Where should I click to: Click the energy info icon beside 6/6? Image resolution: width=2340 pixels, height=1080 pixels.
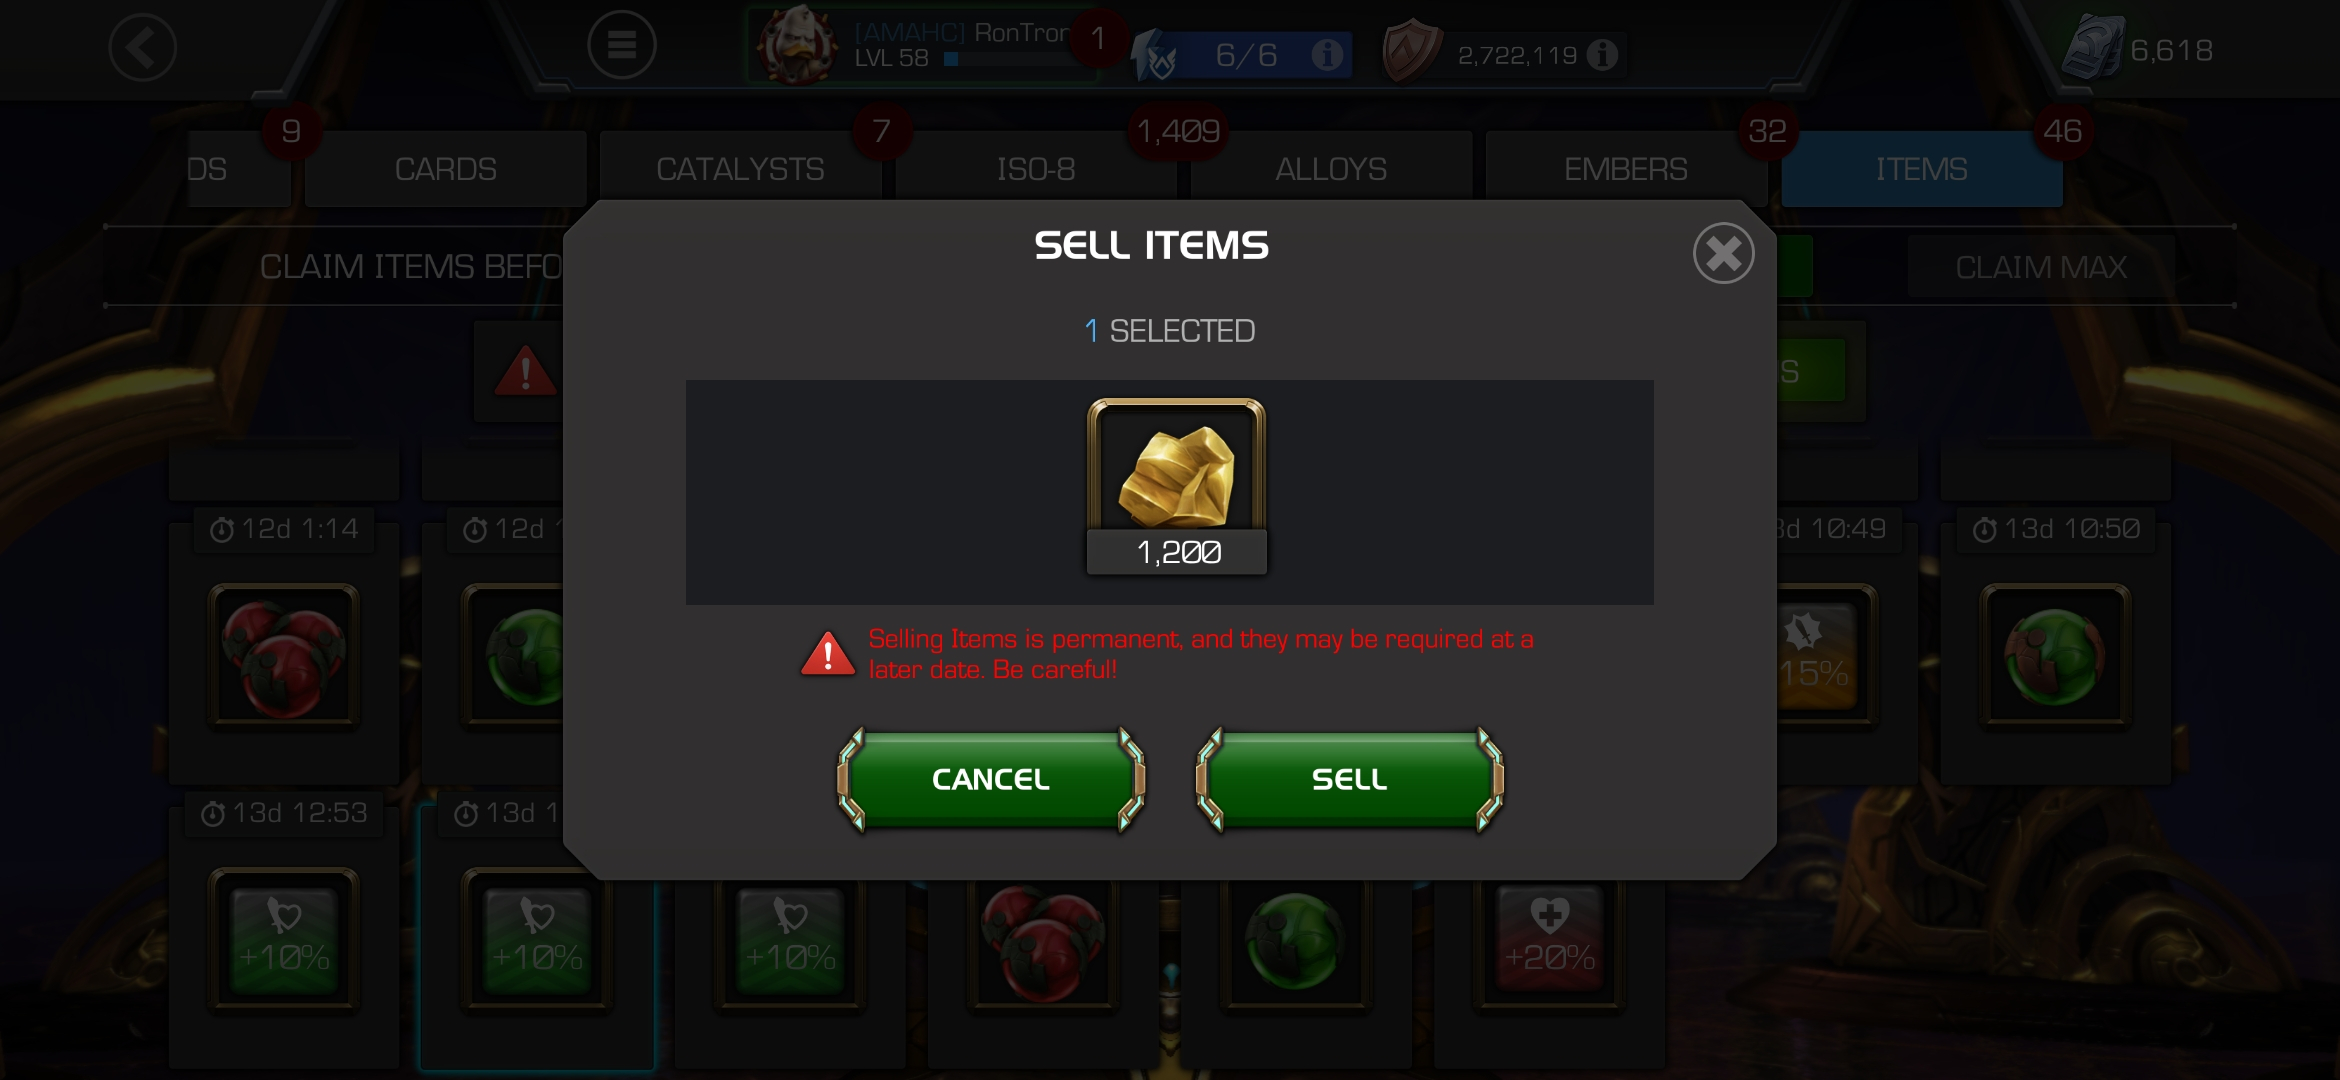[x=1327, y=54]
